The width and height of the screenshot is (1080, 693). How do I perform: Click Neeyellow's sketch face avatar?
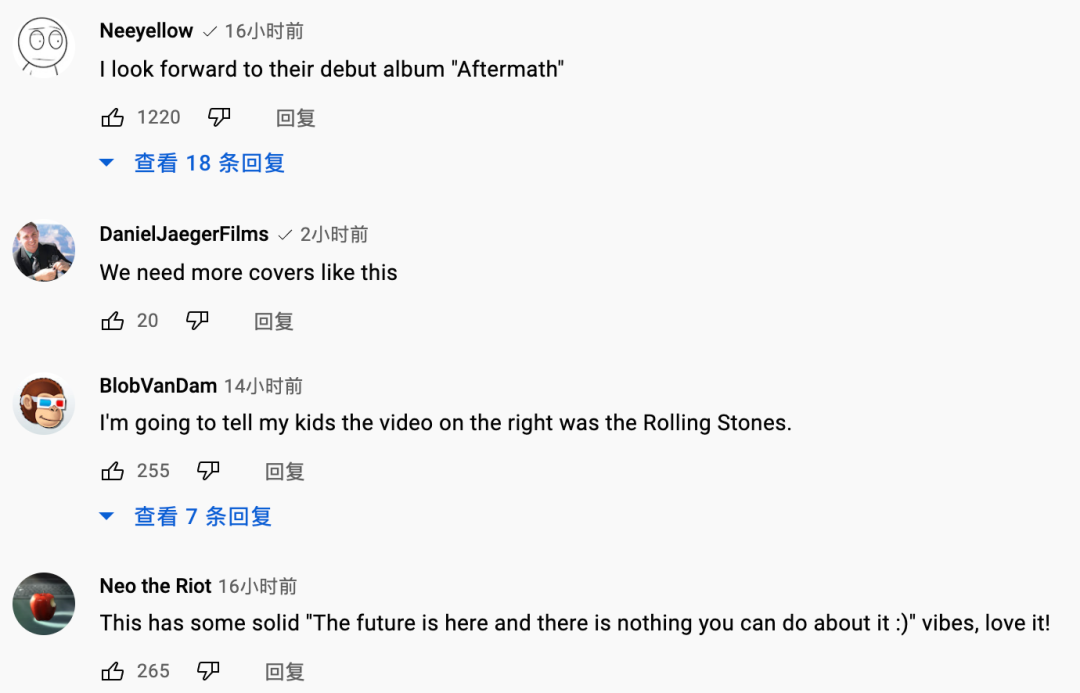click(x=43, y=46)
